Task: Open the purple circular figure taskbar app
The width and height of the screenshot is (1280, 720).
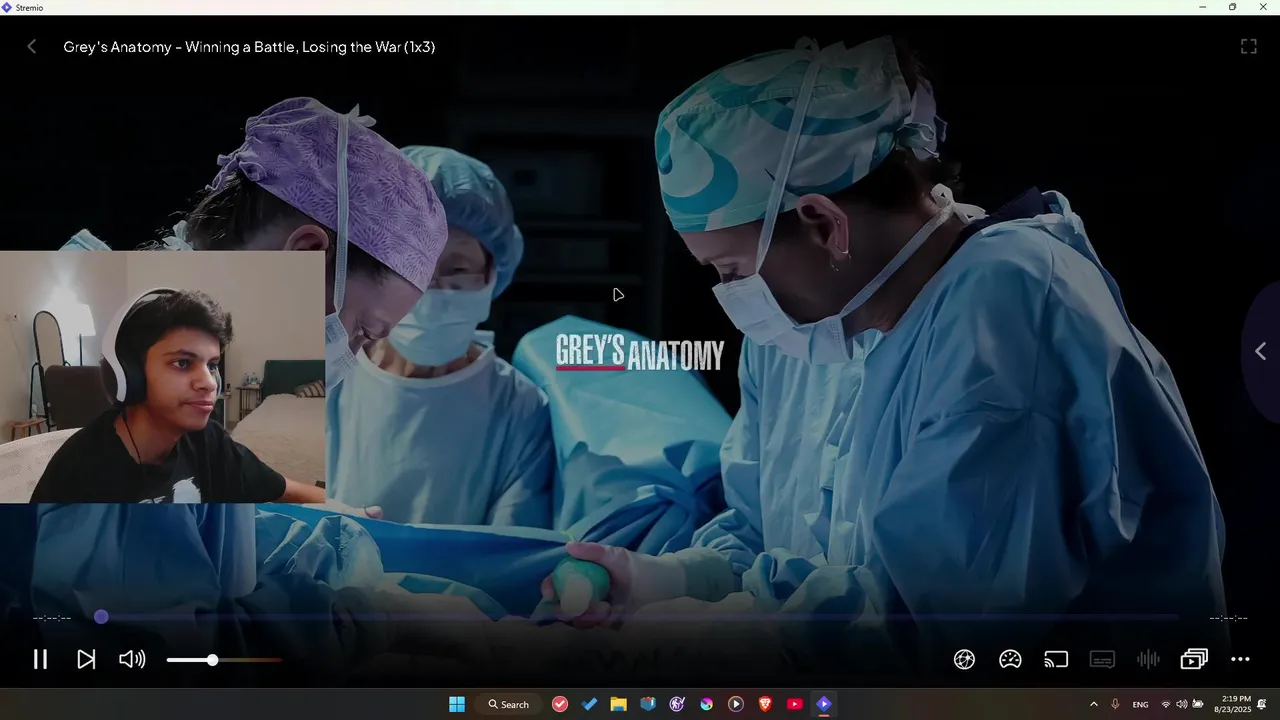Action: [x=677, y=704]
